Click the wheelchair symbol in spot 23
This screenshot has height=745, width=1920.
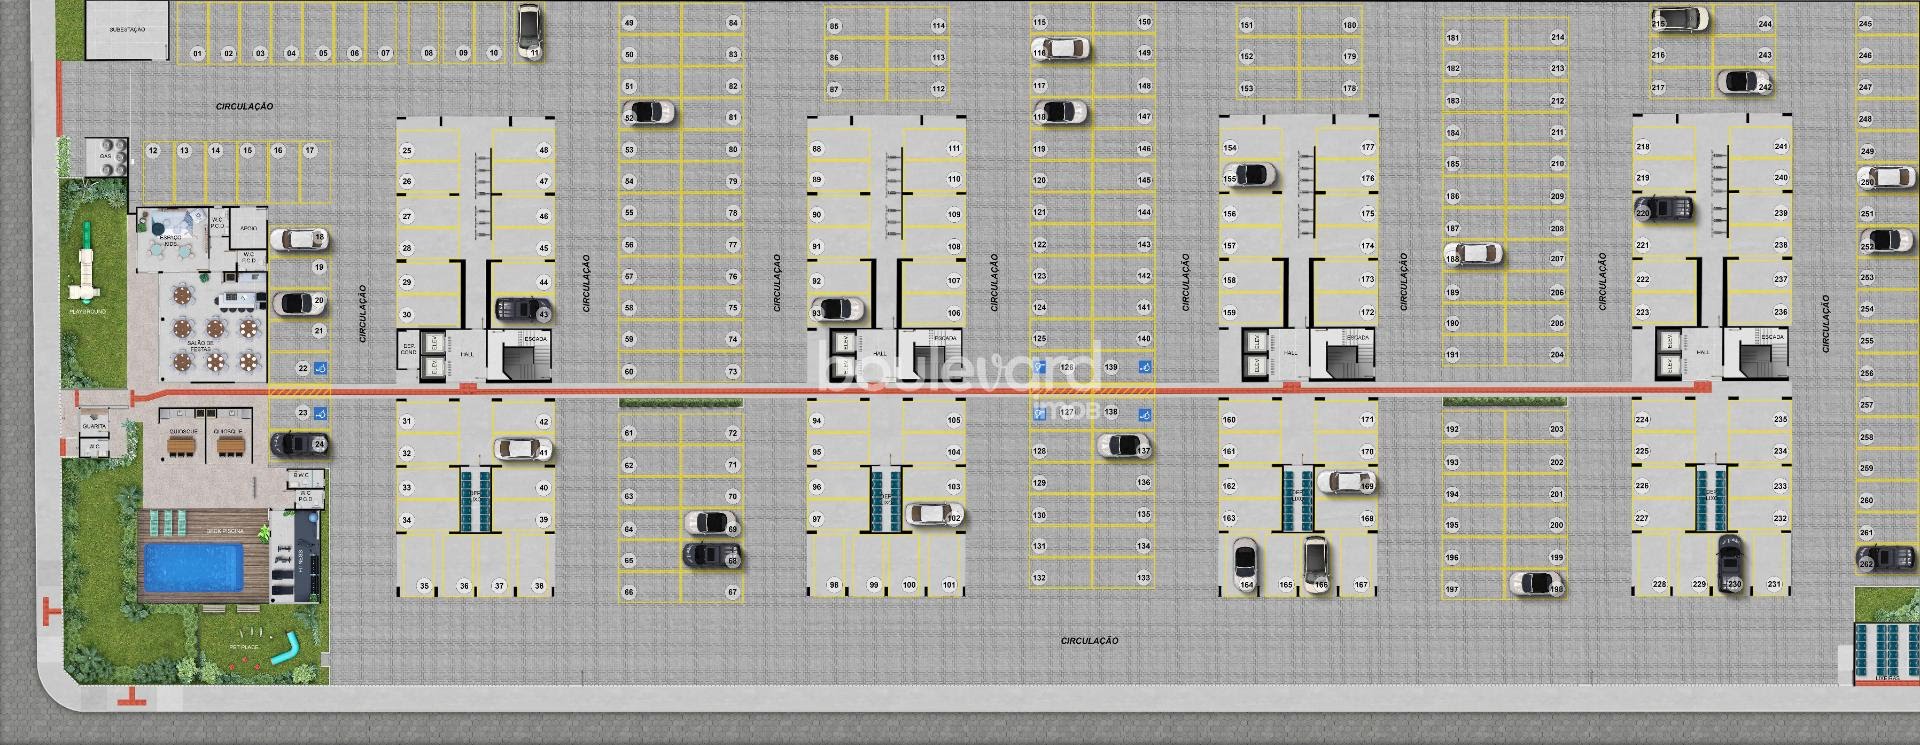[321, 413]
